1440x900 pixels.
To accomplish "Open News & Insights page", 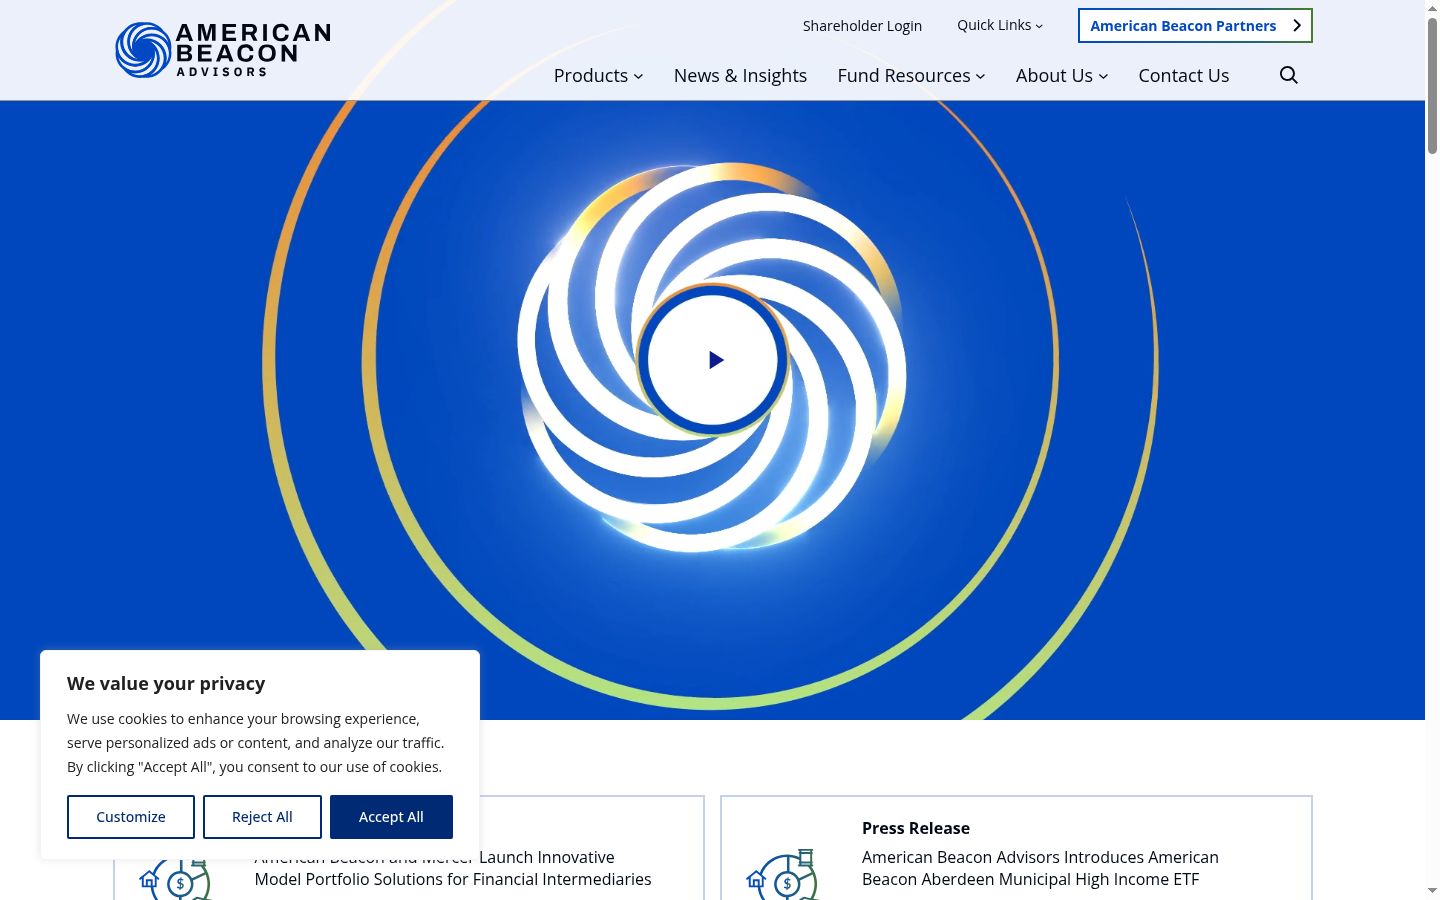I will point(740,75).
